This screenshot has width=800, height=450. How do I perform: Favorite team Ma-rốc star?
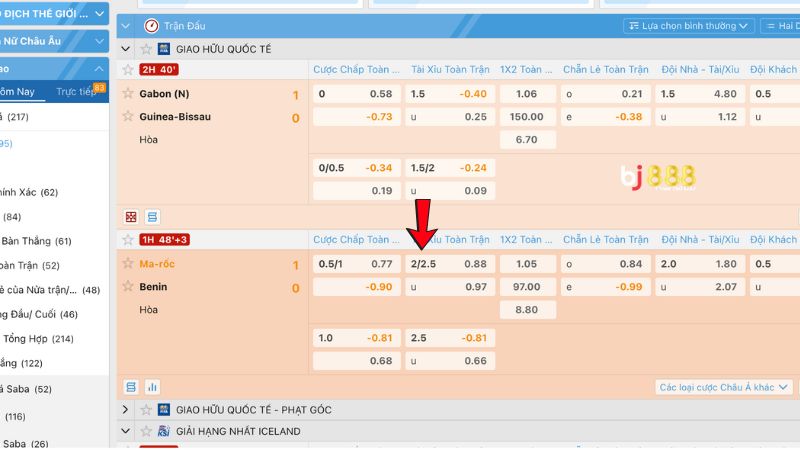point(128,263)
